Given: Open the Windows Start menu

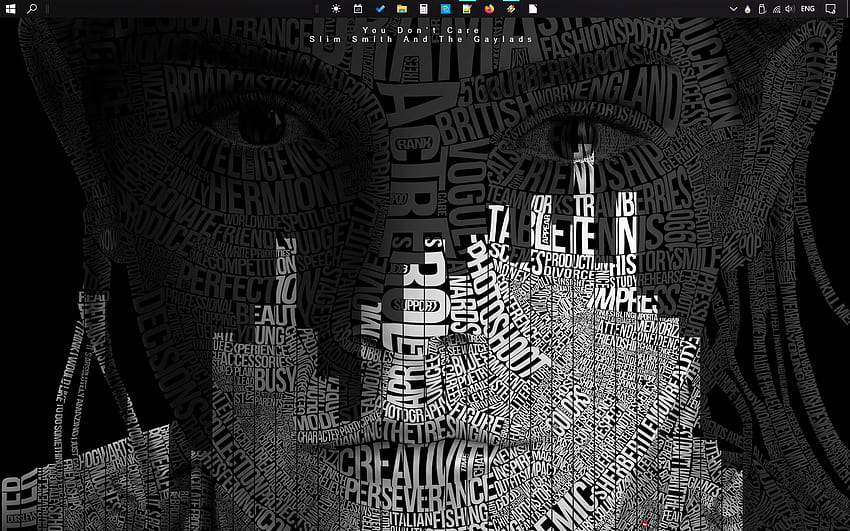Looking at the screenshot, I should click(10, 9).
